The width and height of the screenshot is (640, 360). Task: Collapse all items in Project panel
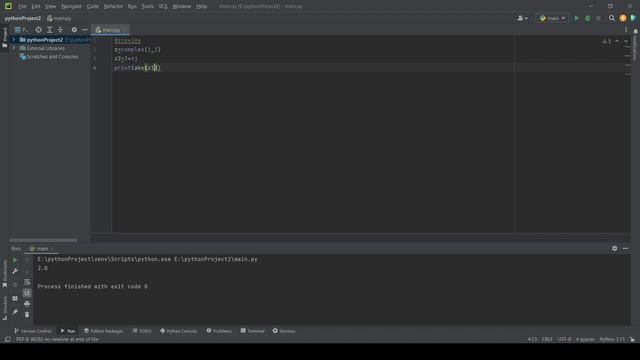(x=60, y=30)
